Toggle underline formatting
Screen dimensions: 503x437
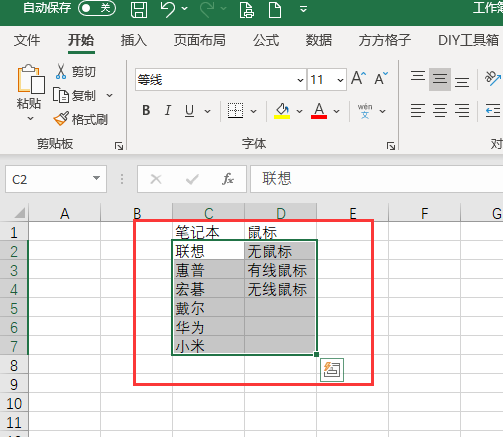pos(189,110)
